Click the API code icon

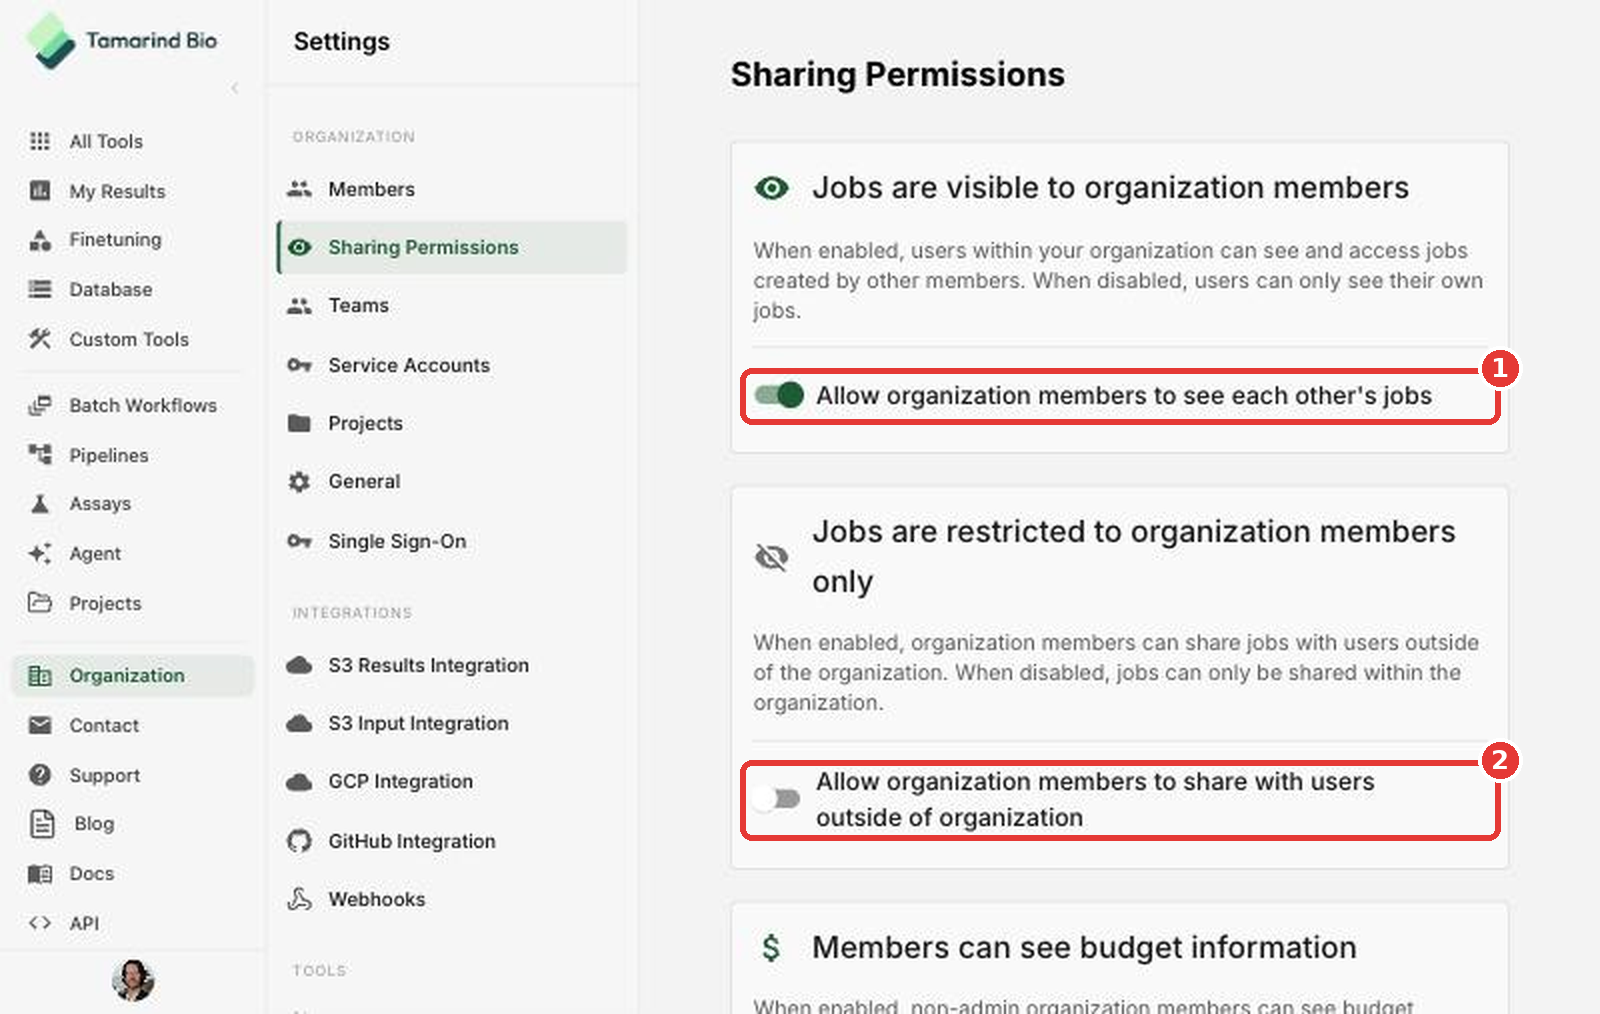[40, 923]
